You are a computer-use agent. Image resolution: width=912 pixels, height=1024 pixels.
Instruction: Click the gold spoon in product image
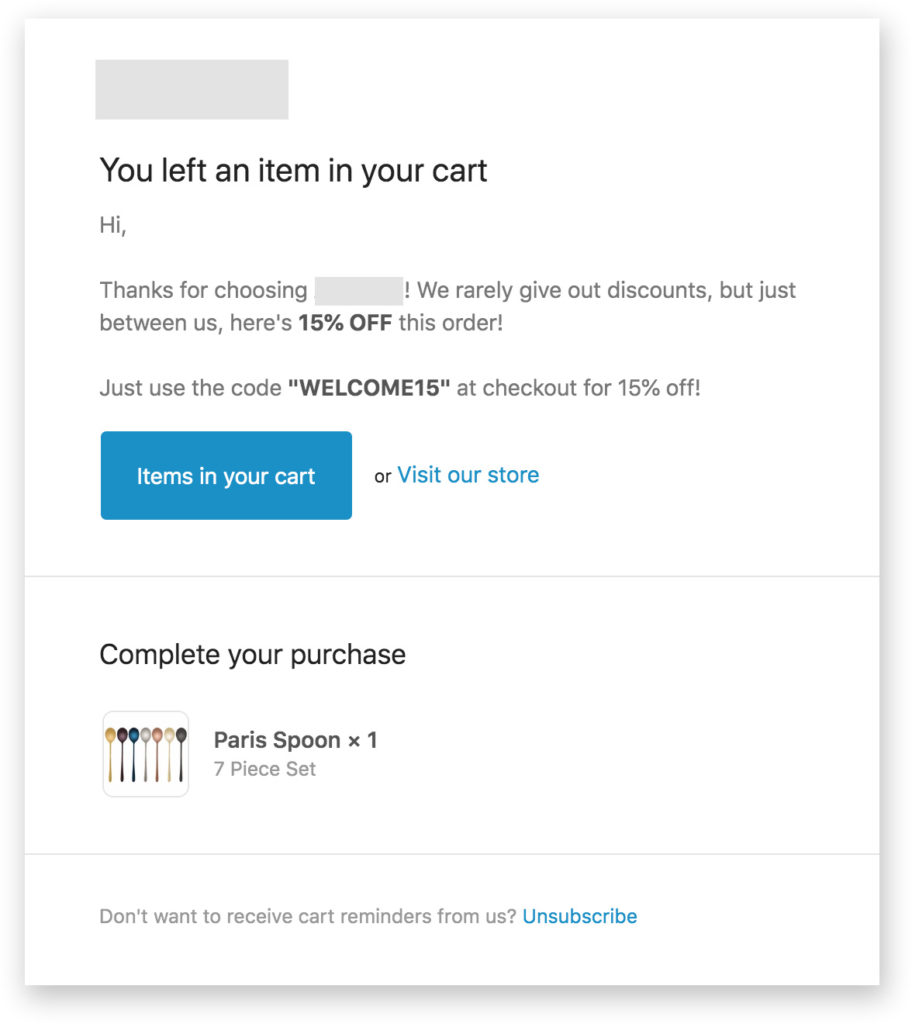110,736
